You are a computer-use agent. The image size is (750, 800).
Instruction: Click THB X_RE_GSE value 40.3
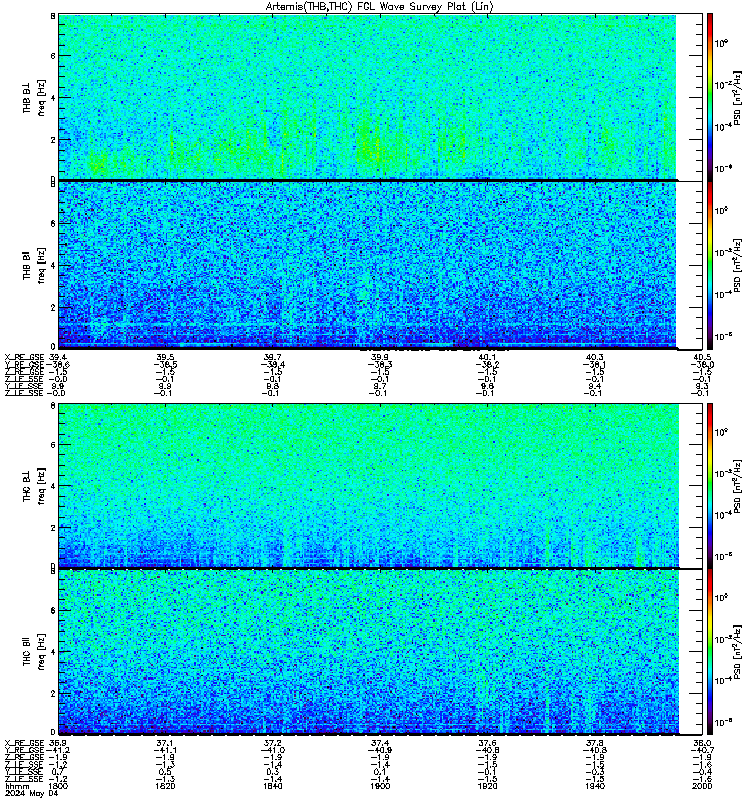[x=594, y=357]
